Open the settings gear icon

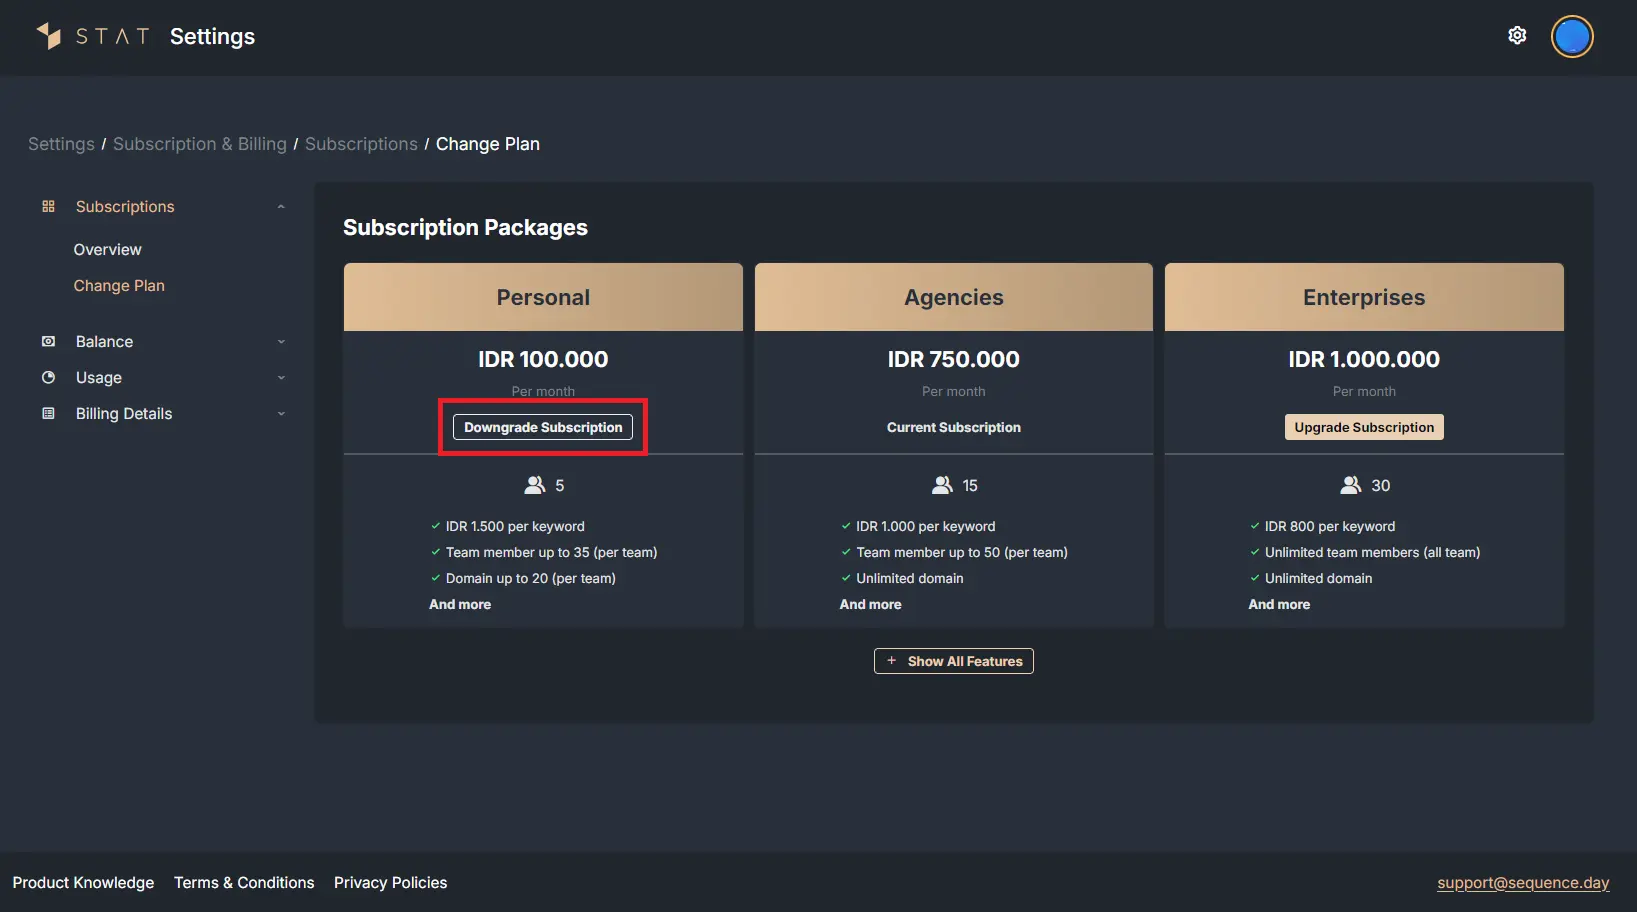[x=1517, y=36]
